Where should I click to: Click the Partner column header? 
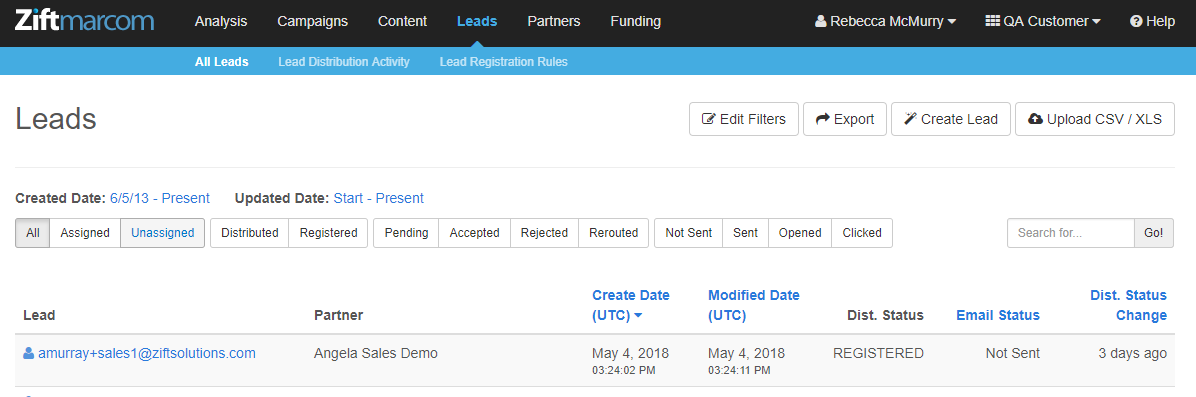(x=338, y=315)
